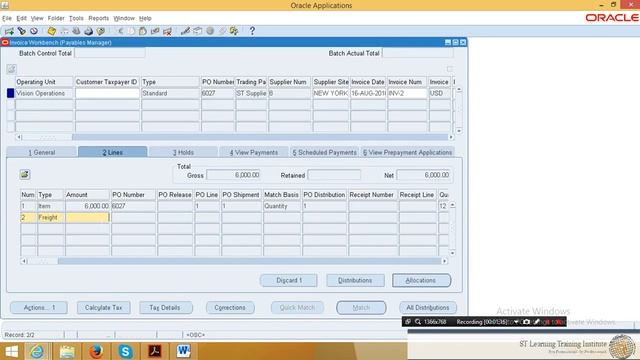Screen dimensions: 640x360
Task: Click the Cut toolbar icon
Action: pos(120,31)
